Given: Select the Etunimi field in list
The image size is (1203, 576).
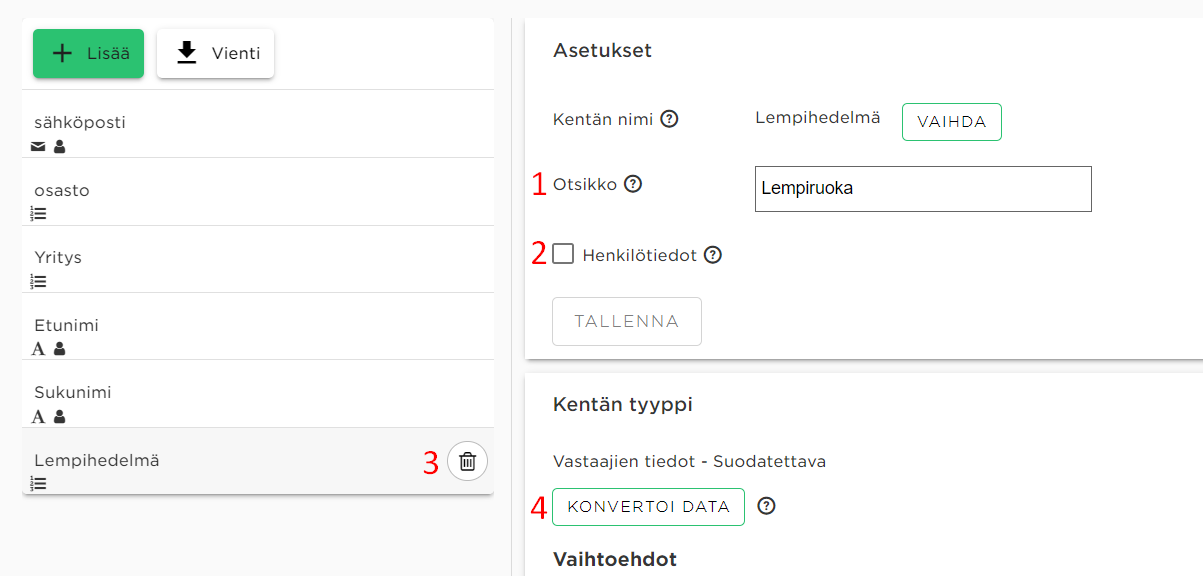Looking at the screenshot, I should pos(258,327).
